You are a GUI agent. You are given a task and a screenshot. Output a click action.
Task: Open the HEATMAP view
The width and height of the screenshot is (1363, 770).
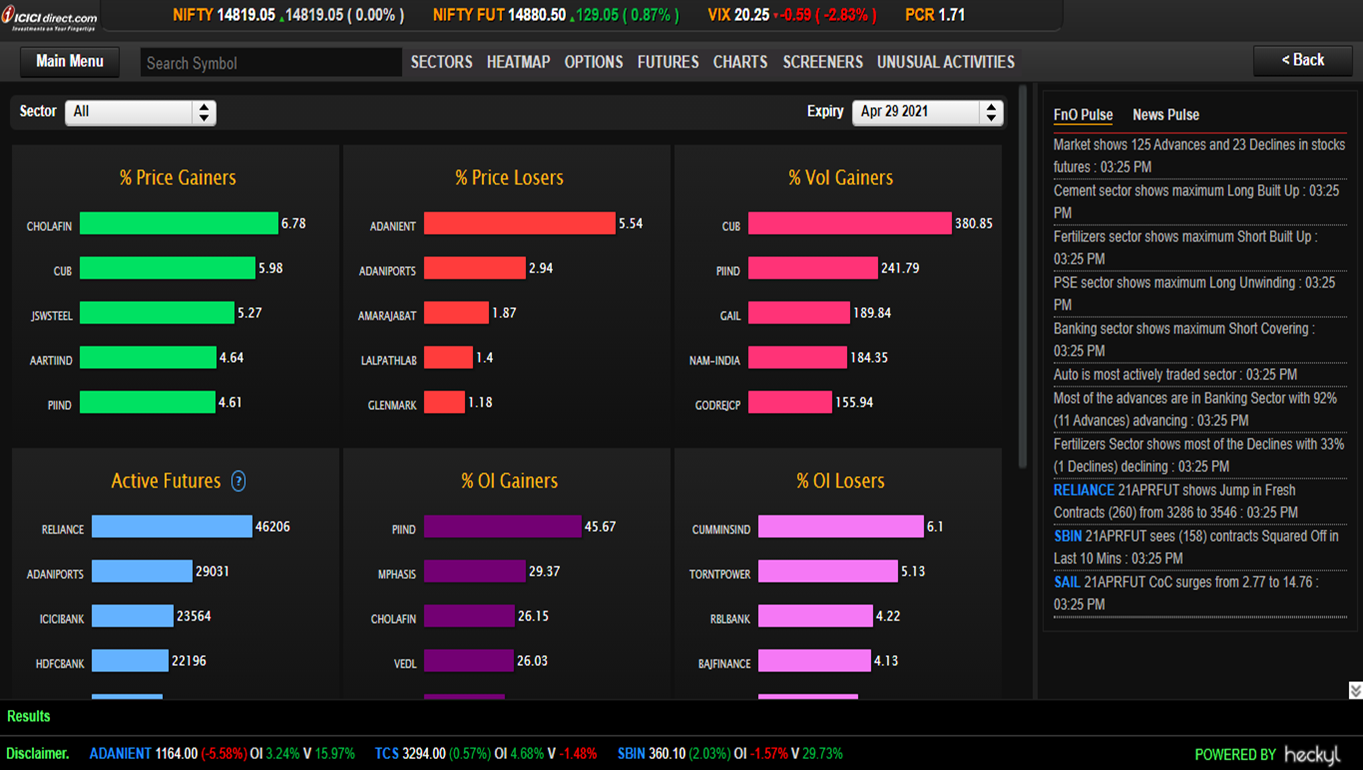518,62
